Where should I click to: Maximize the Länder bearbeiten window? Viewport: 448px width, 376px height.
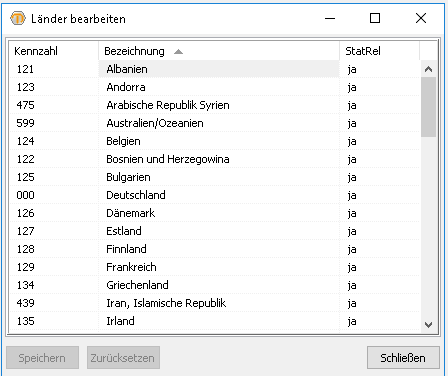[375, 18]
